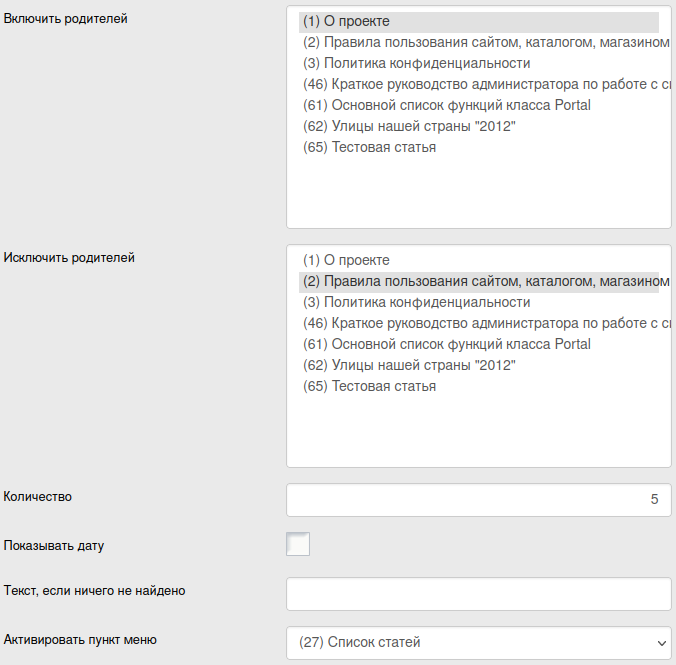
Task: Select "(3) Политика конфиденциальности" in Включить родителей list
Action: pos(416,63)
